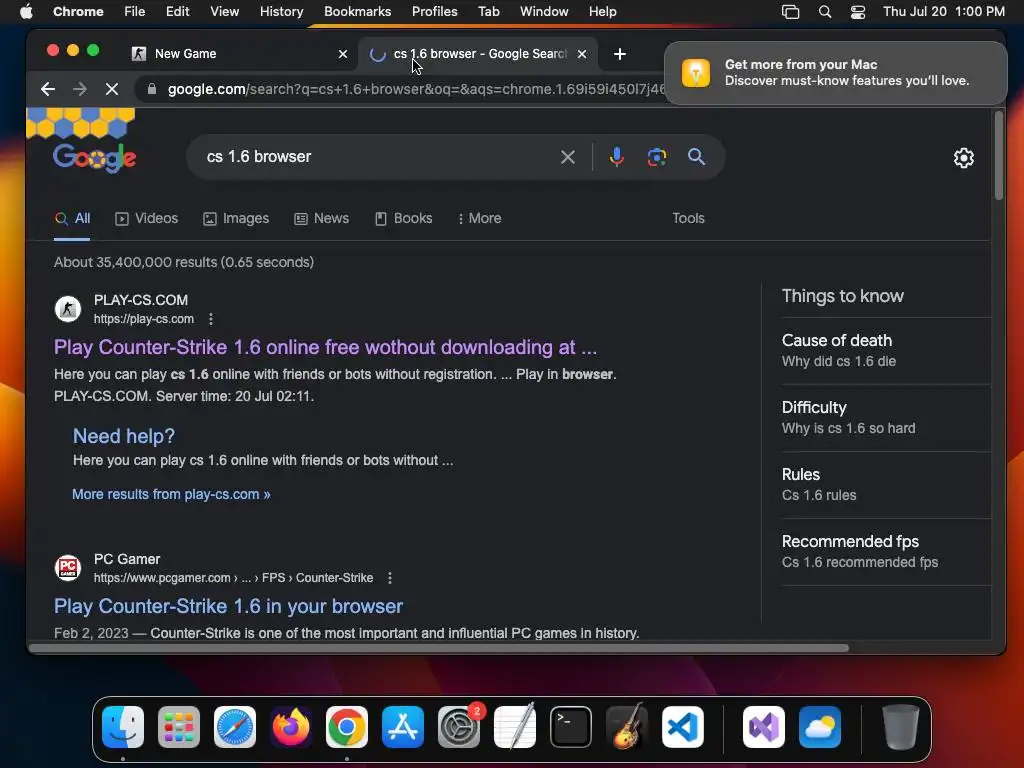Screen dimensions: 1024x768
Task: Open the Profiles menu
Action: click(x=434, y=12)
